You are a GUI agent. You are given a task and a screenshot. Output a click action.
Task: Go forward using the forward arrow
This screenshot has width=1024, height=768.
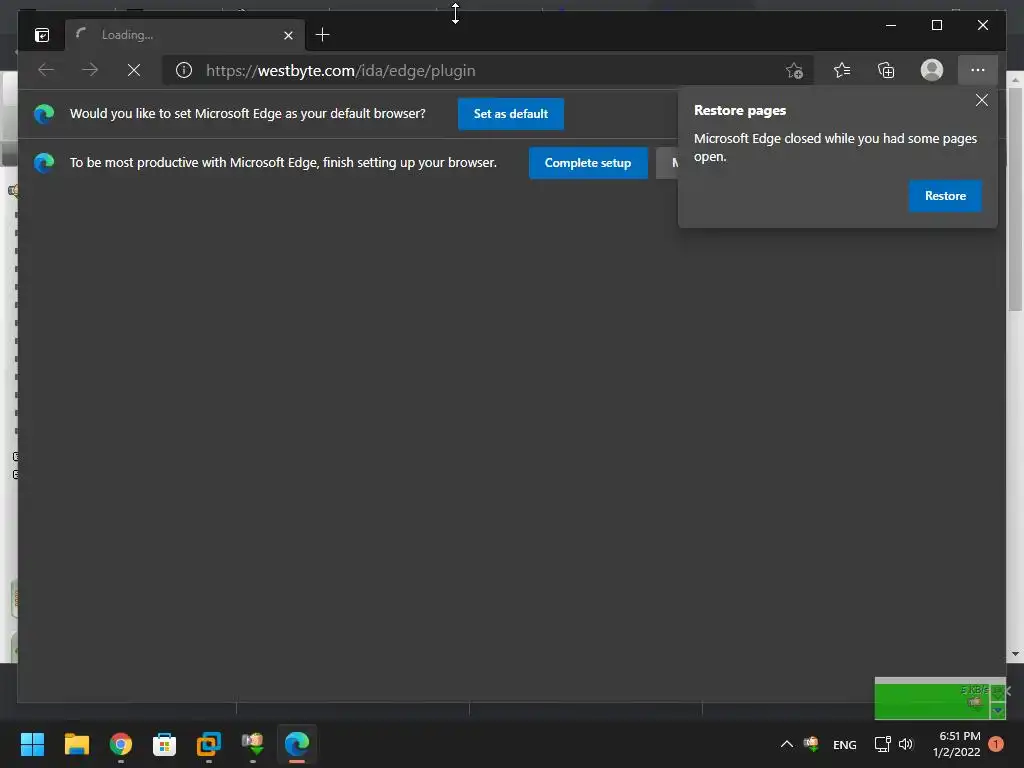pyautogui.click(x=90, y=70)
